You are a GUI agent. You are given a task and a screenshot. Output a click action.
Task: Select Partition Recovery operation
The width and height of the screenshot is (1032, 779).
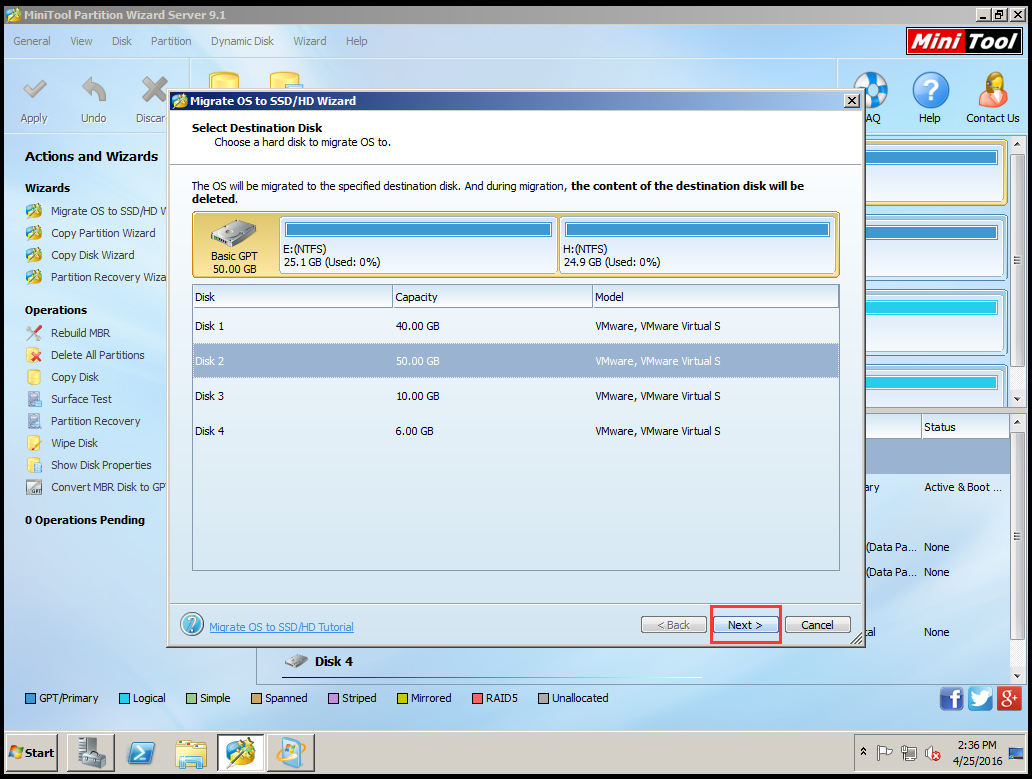pyautogui.click(x=84, y=421)
